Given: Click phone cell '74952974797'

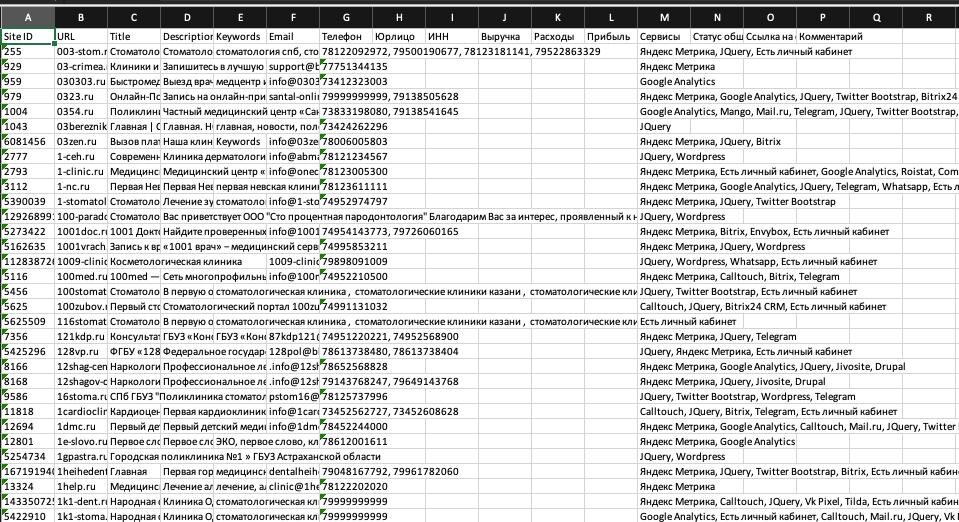Looking at the screenshot, I should 346,202.
